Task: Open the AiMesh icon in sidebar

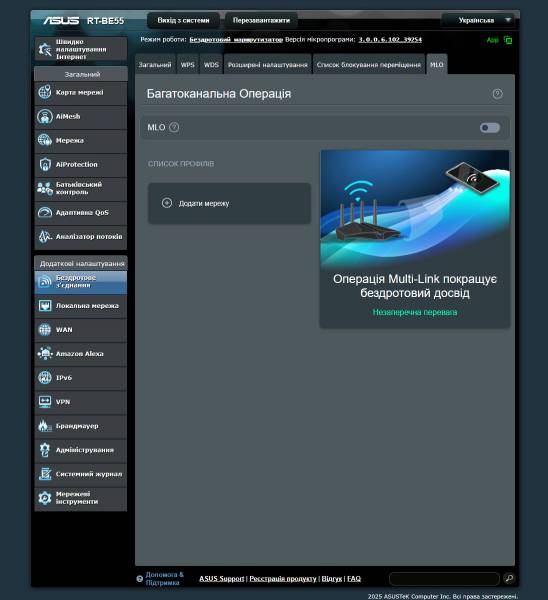Action: point(45,116)
